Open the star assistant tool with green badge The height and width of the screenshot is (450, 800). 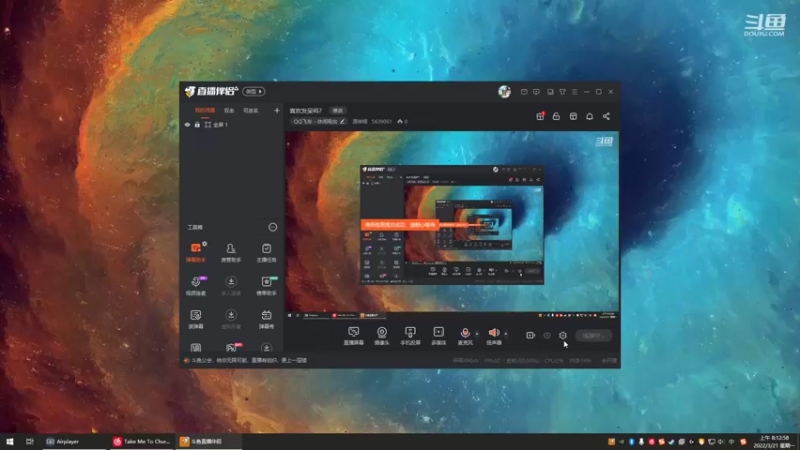(266, 286)
